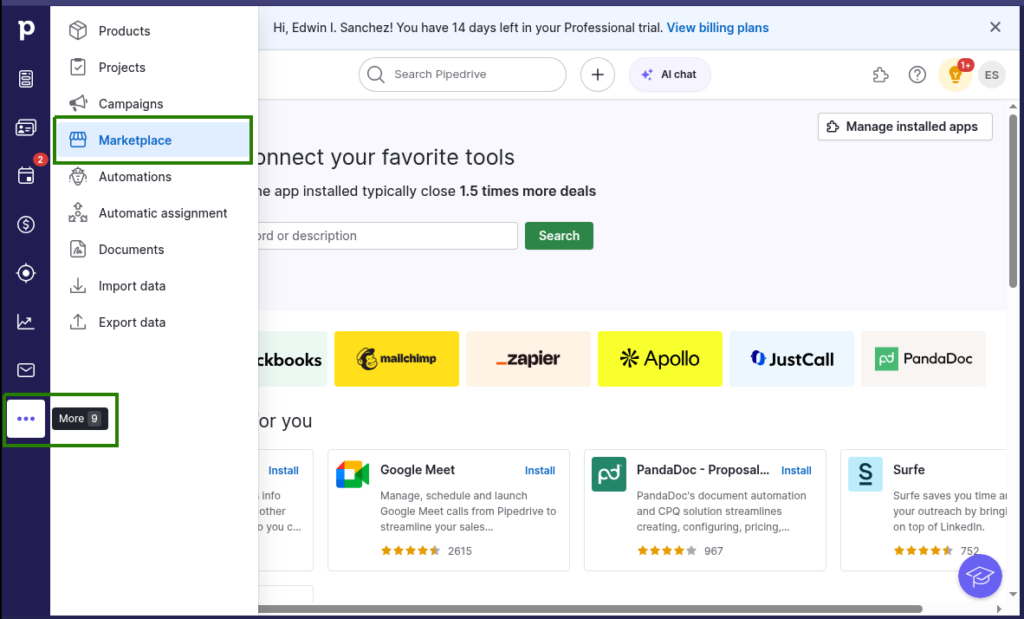Click Manage installed apps button
The width and height of the screenshot is (1024, 619).
pos(904,127)
